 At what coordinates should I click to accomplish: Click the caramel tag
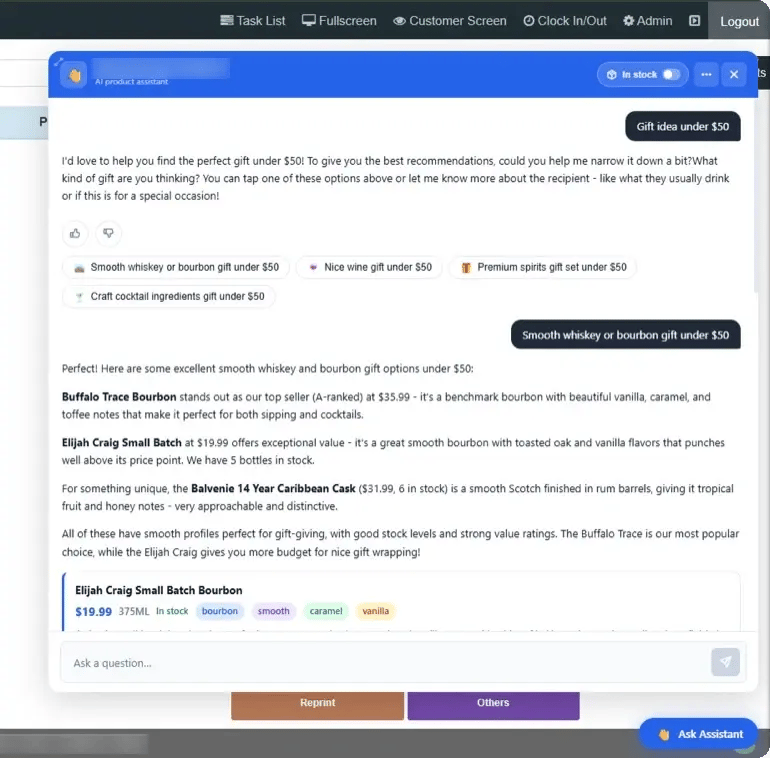point(326,611)
